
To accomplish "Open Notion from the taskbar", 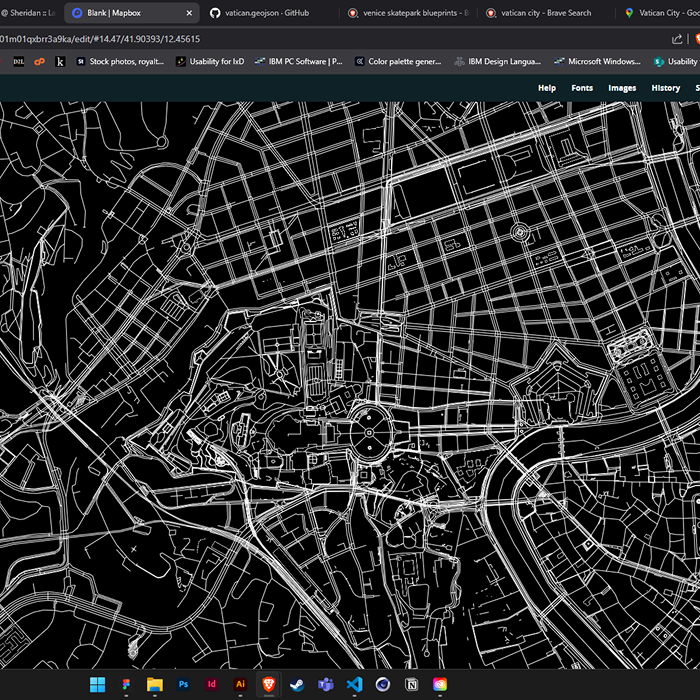I will coord(411,685).
